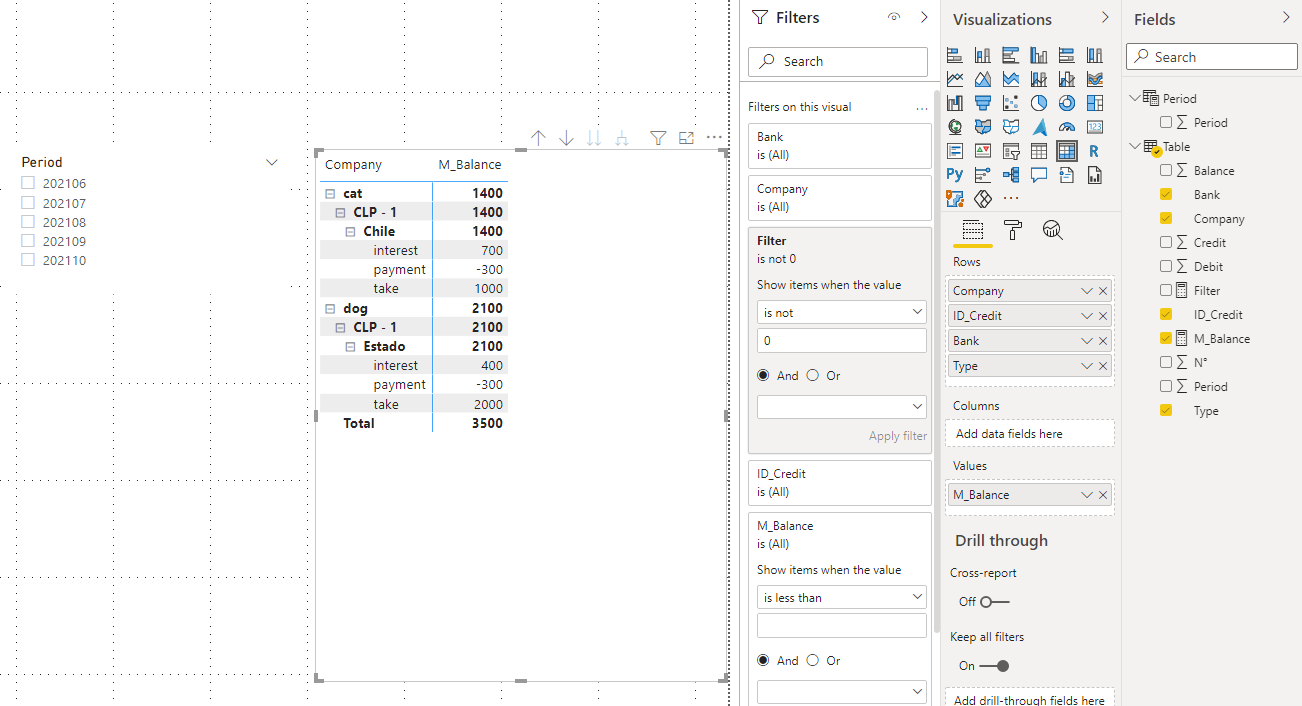Check the 202108 period slicer box

(28, 222)
